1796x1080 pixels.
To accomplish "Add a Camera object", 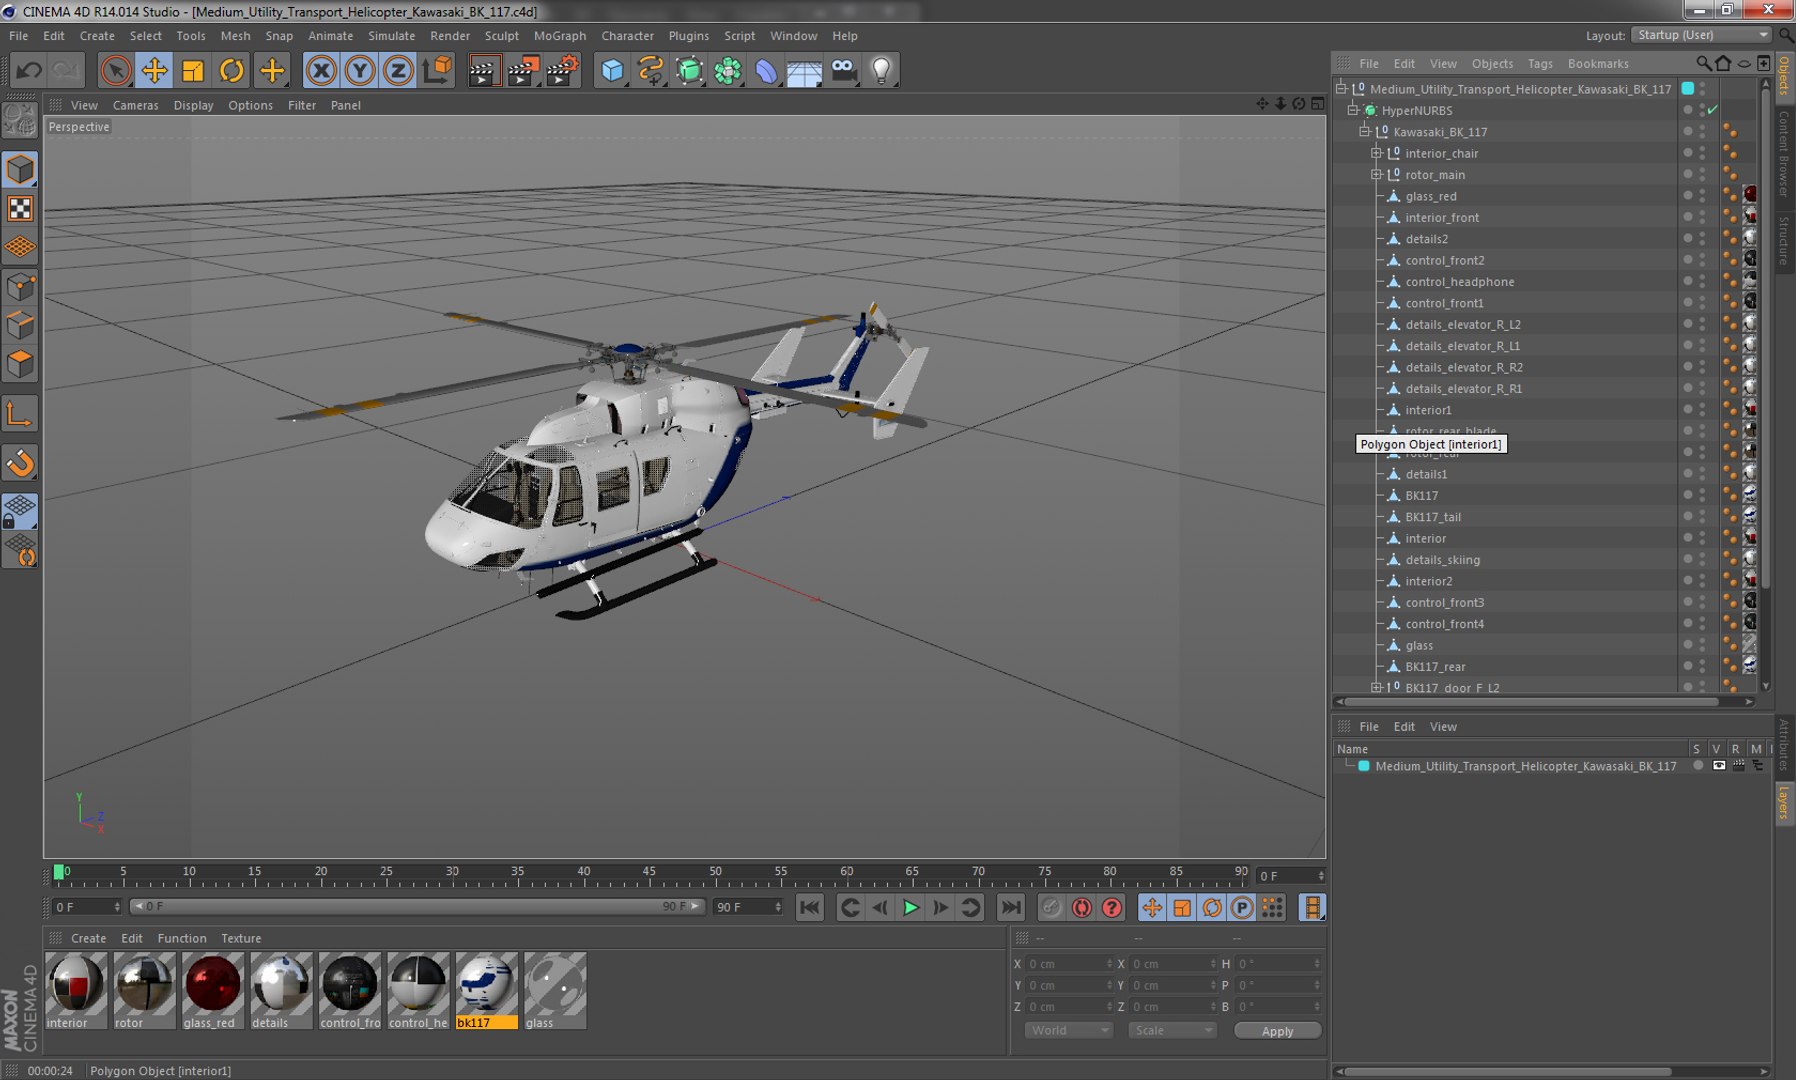I will point(843,70).
